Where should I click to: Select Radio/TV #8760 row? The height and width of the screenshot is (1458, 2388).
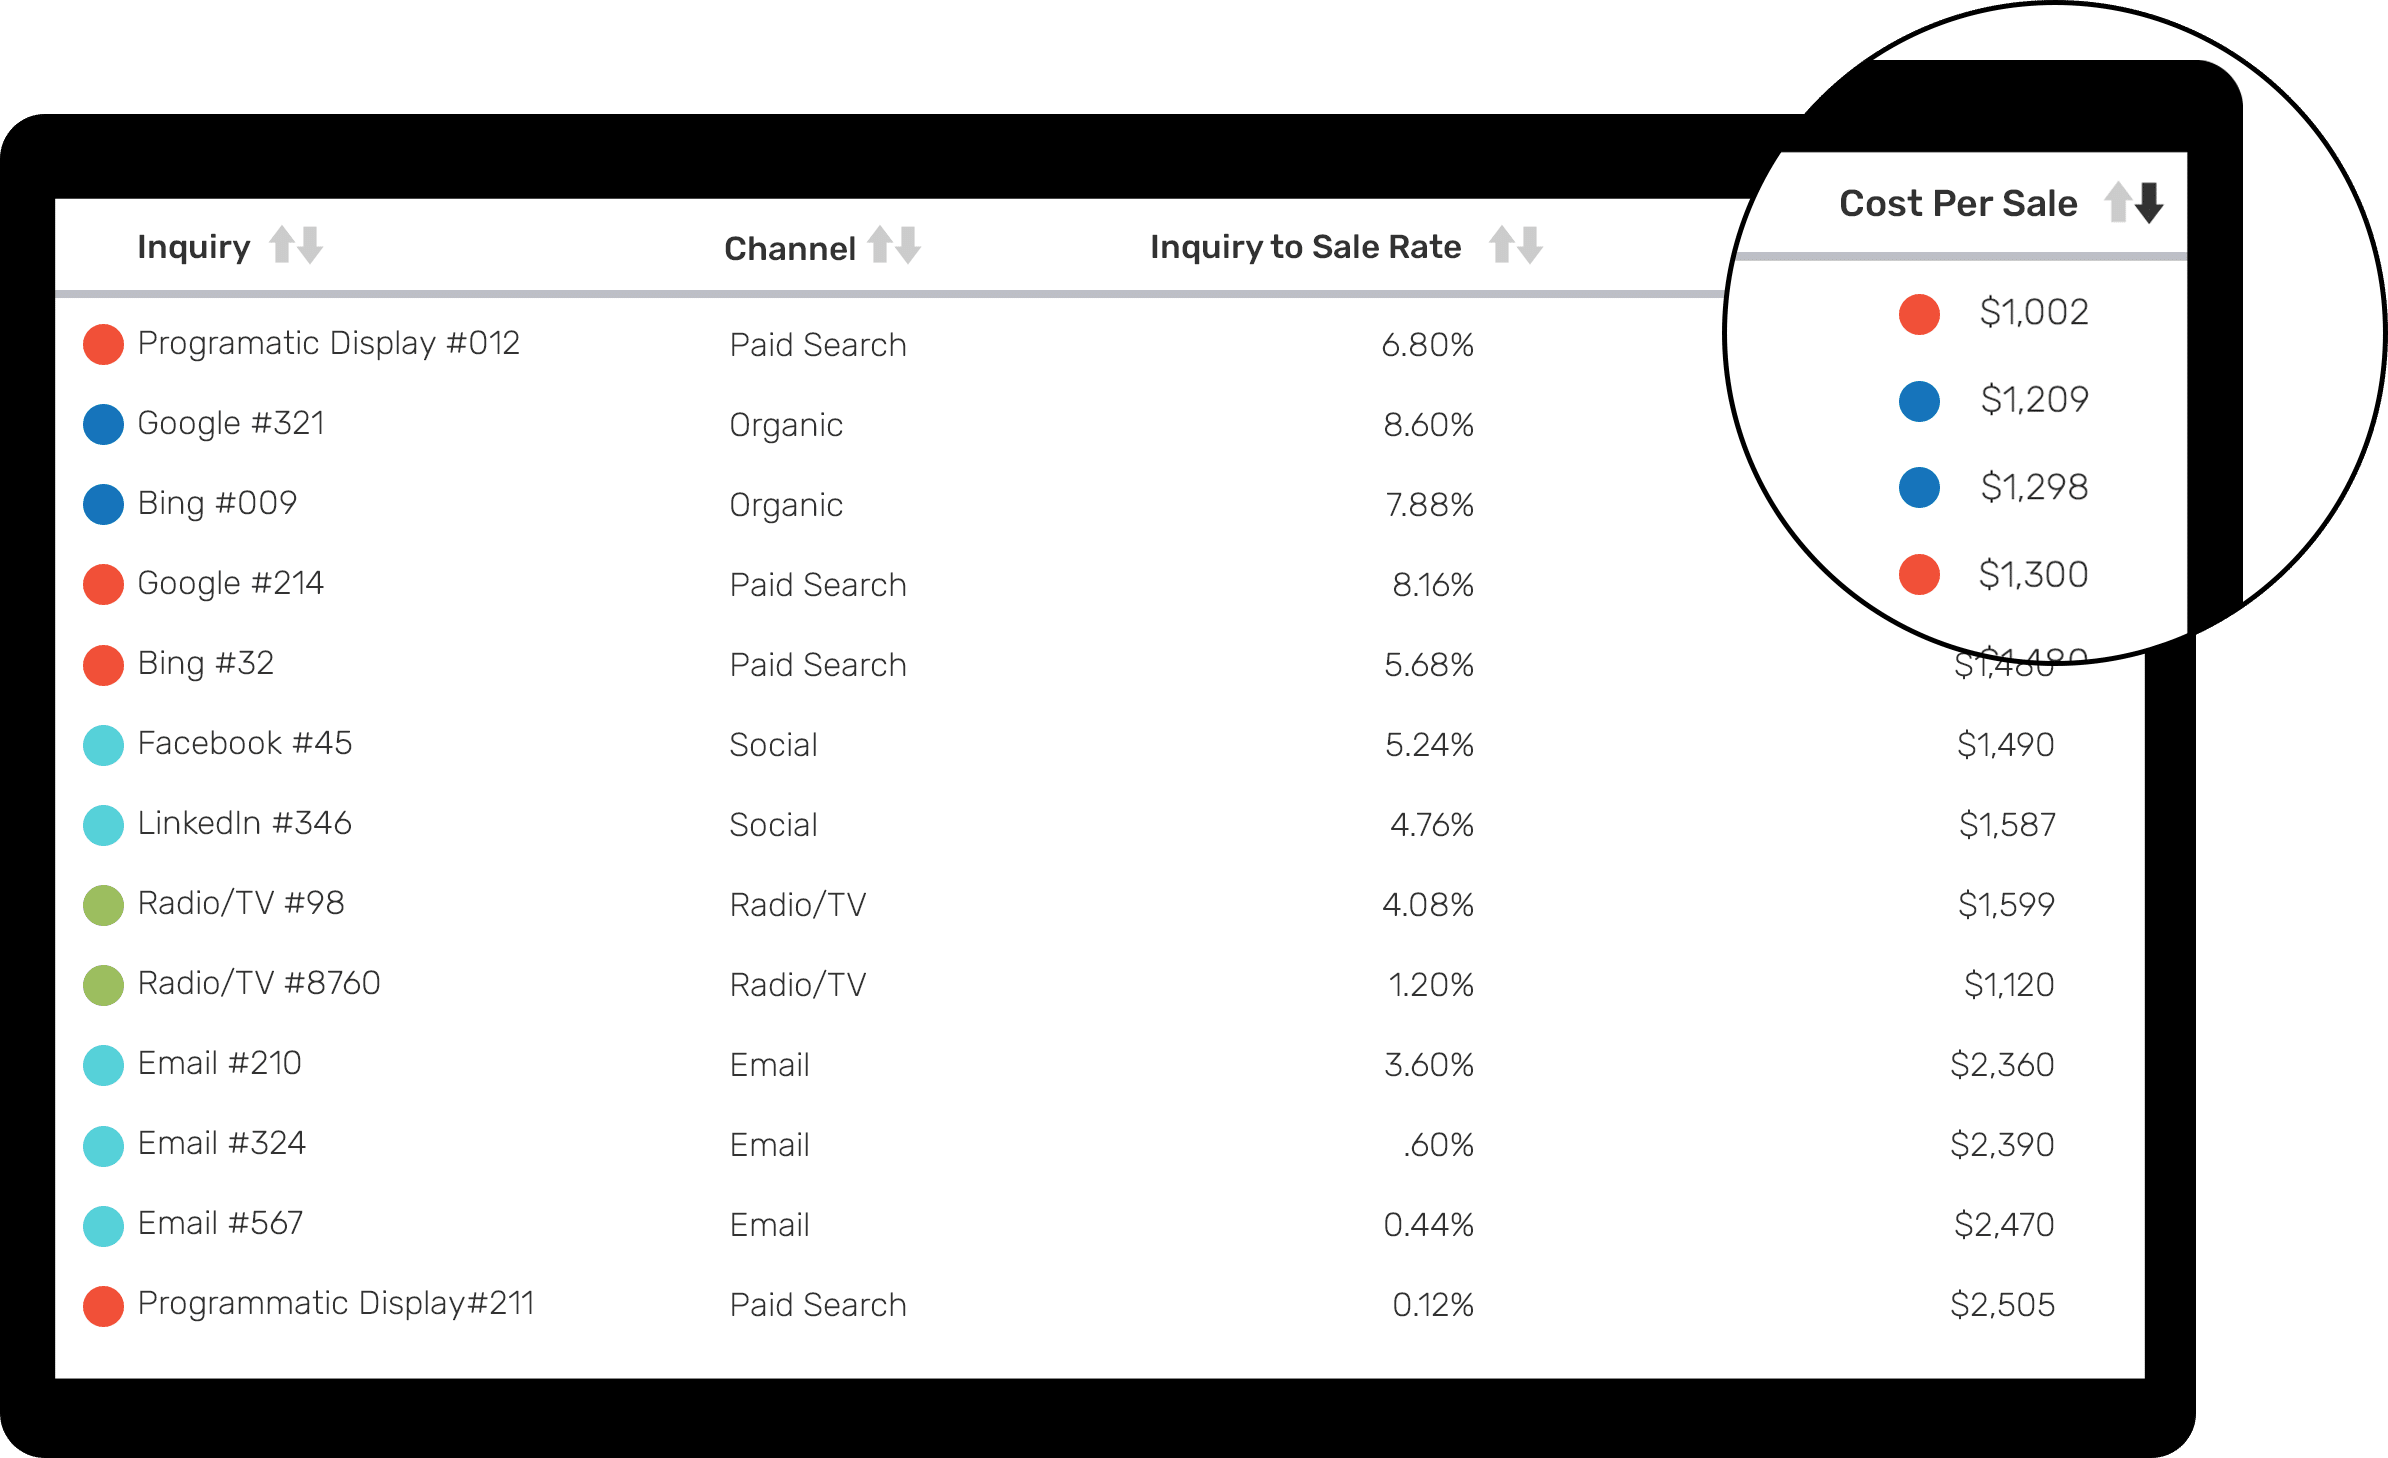click(x=1100, y=984)
